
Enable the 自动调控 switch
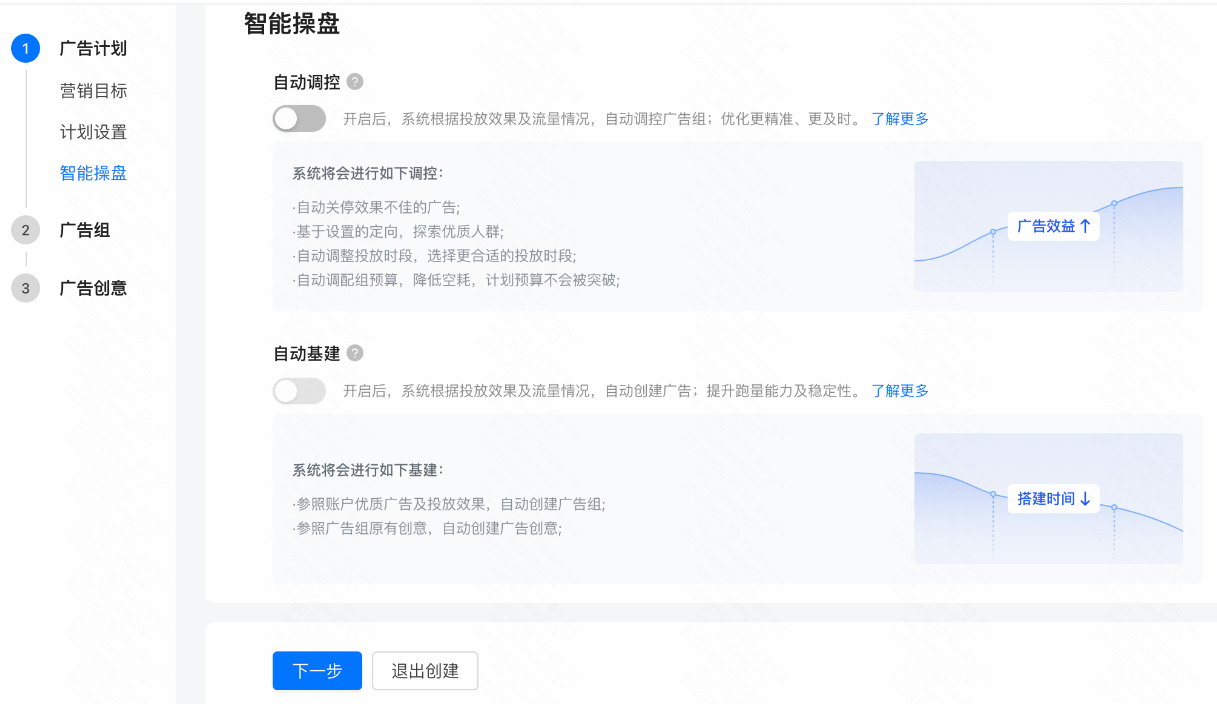tap(298, 118)
